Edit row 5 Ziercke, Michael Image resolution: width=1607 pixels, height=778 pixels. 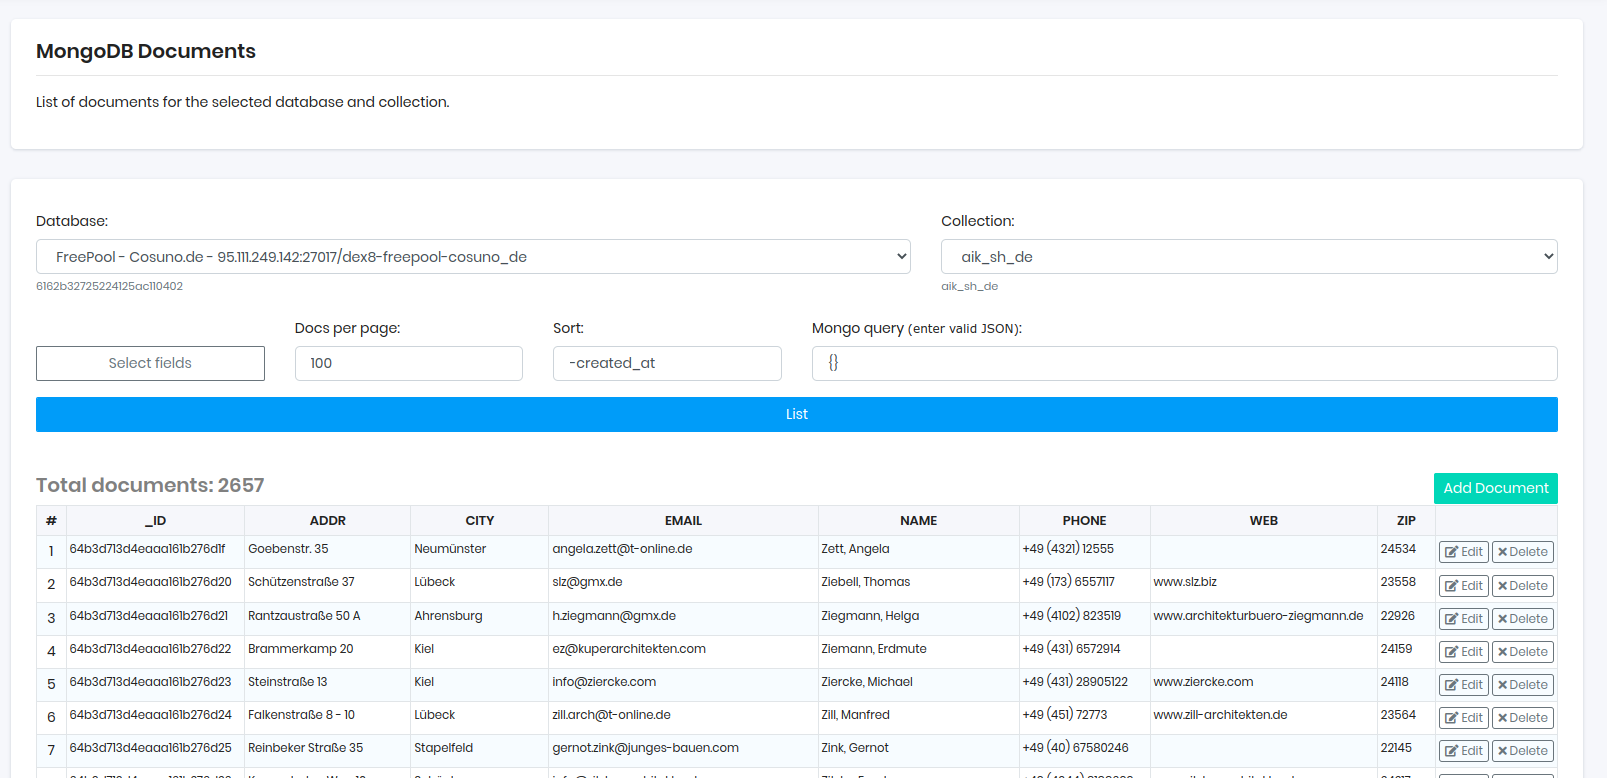(x=1464, y=685)
